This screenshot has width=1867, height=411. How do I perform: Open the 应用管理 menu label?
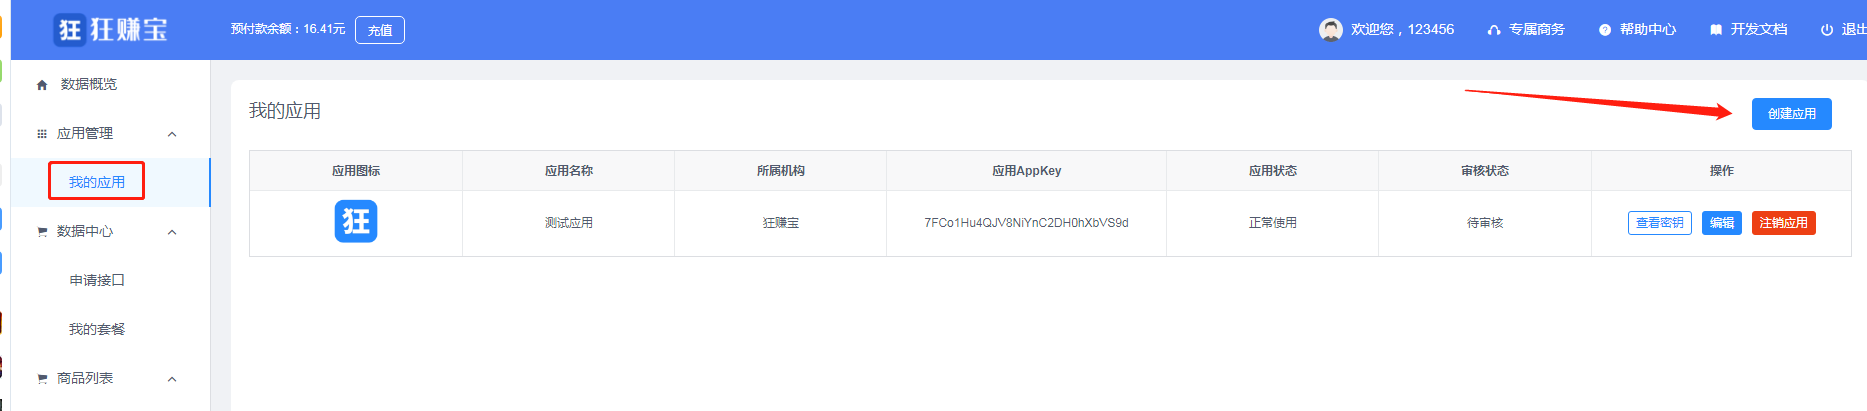tap(85, 133)
